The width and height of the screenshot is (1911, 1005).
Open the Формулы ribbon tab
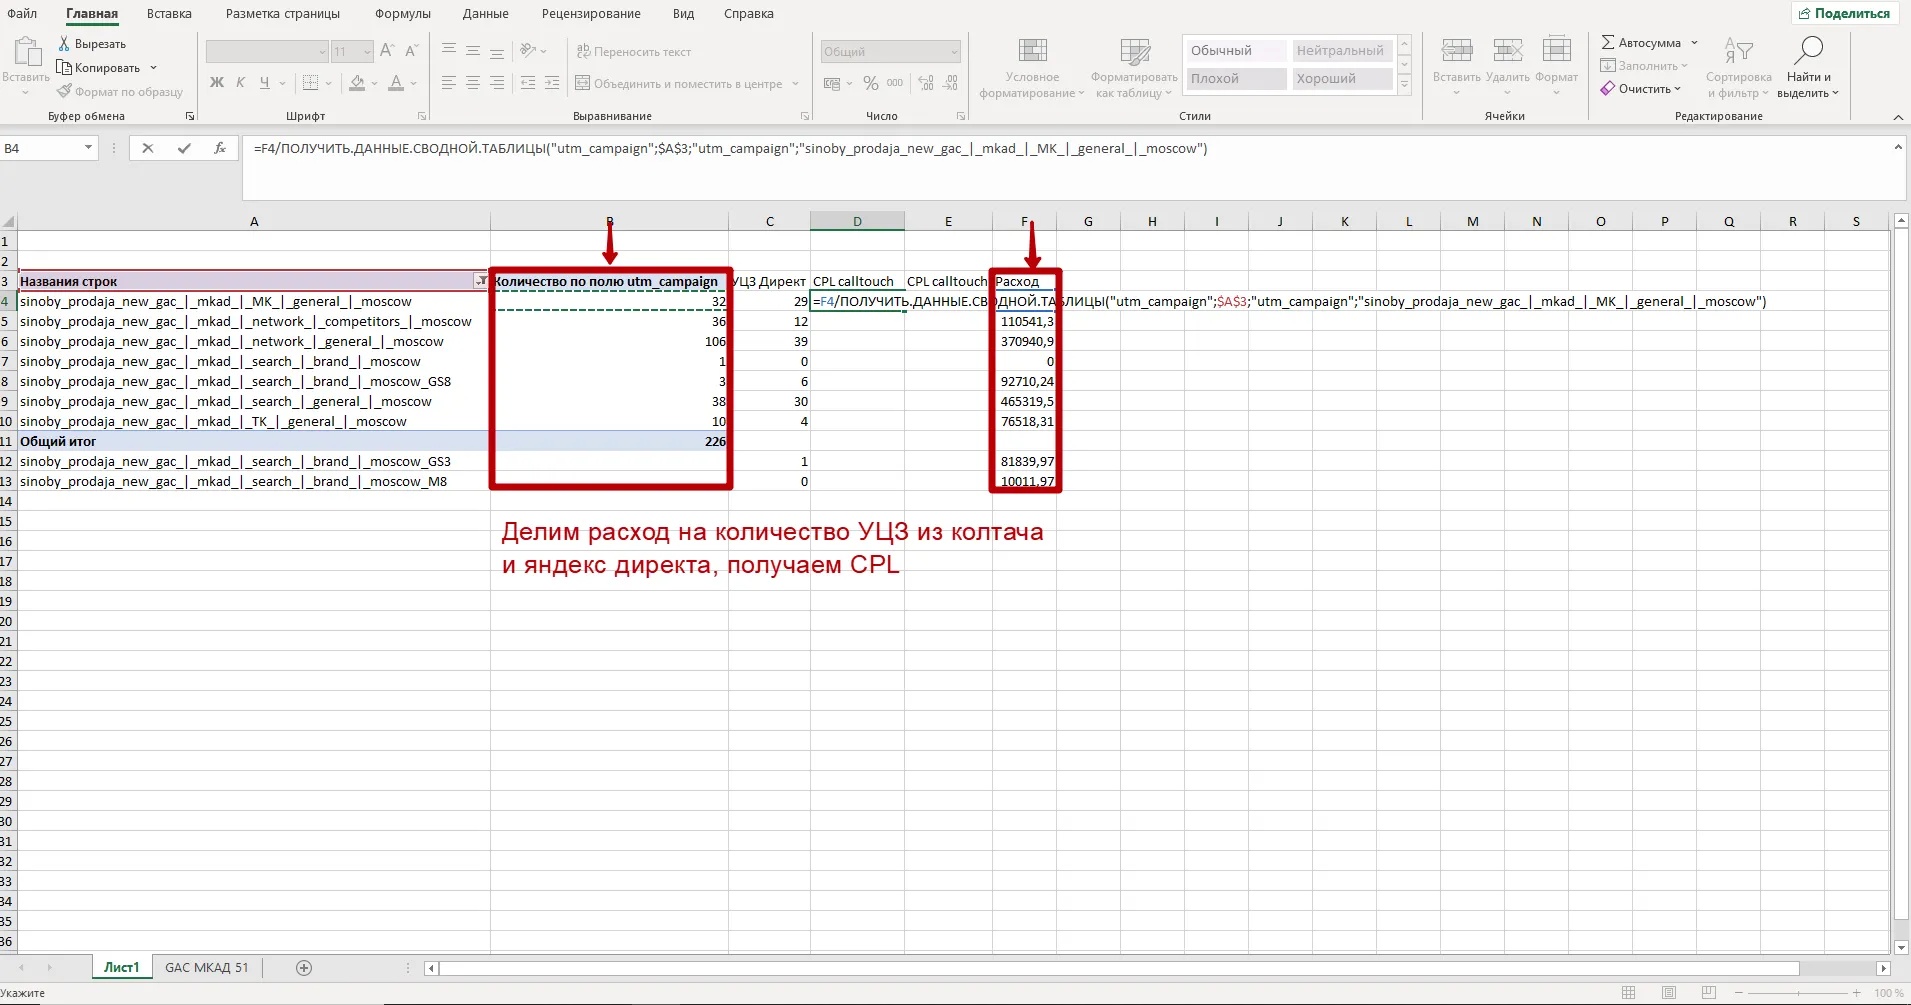[402, 14]
